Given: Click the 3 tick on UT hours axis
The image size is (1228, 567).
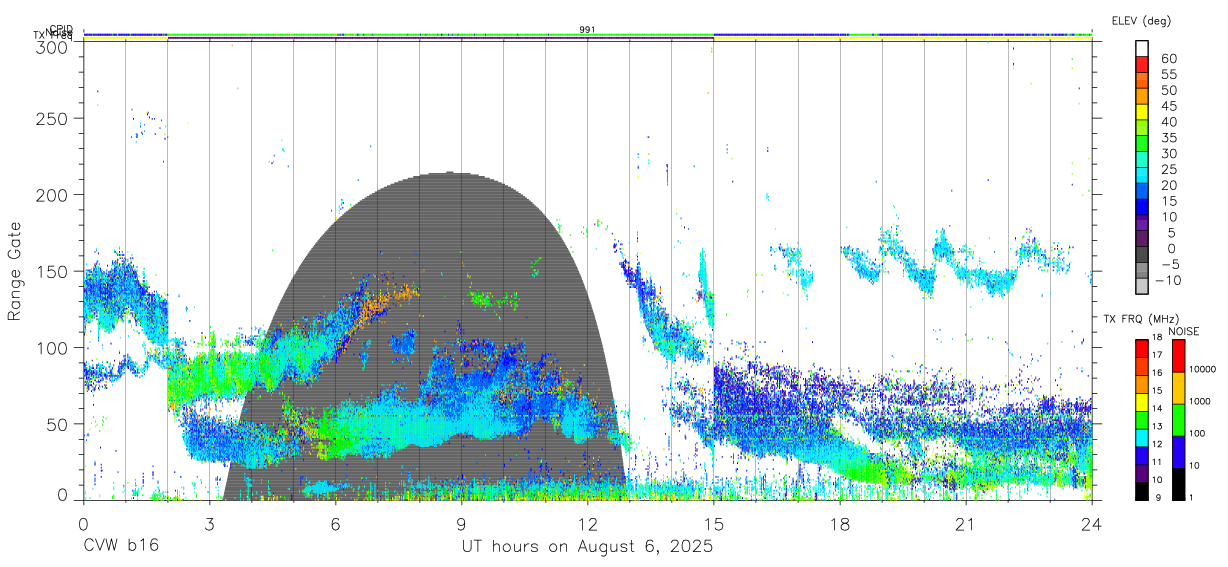Looking at the screenshot, I should [x=209, y=523].
